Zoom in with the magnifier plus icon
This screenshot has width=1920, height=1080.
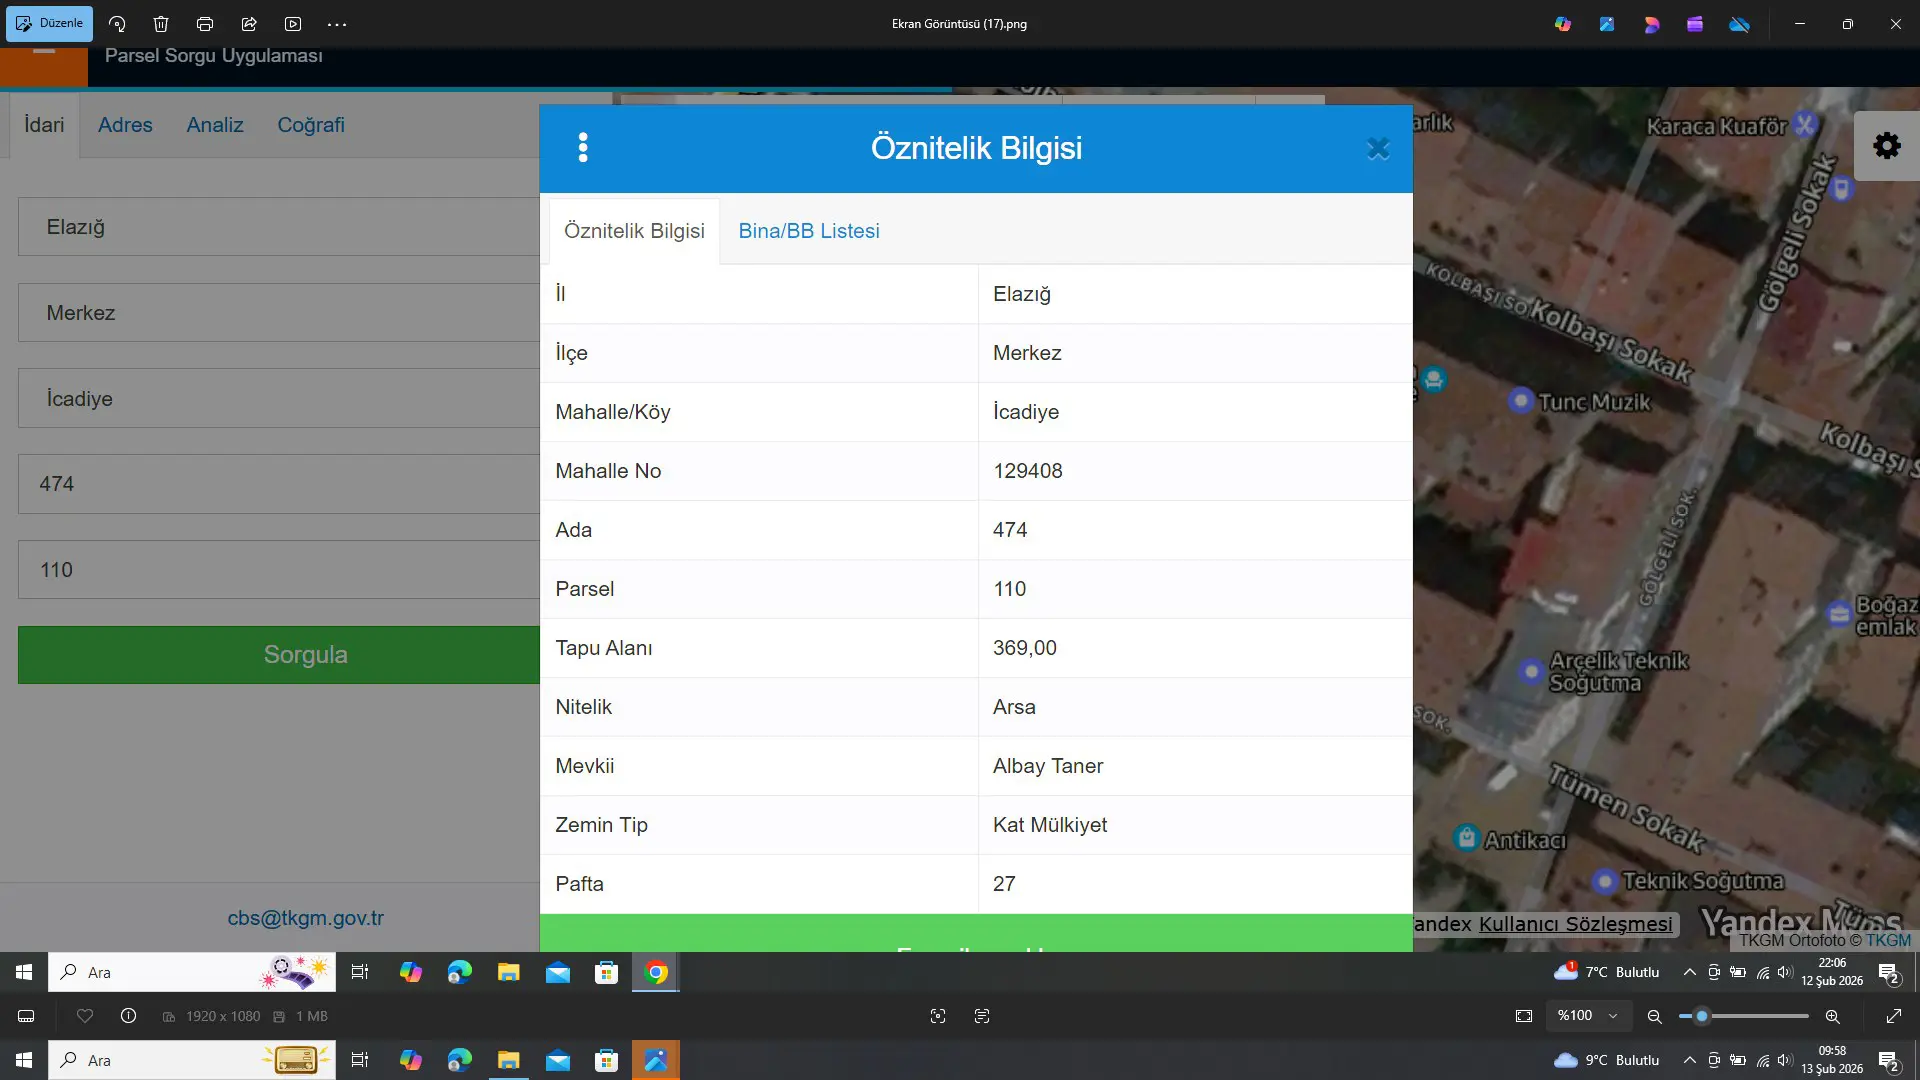pos(1832,1016)
